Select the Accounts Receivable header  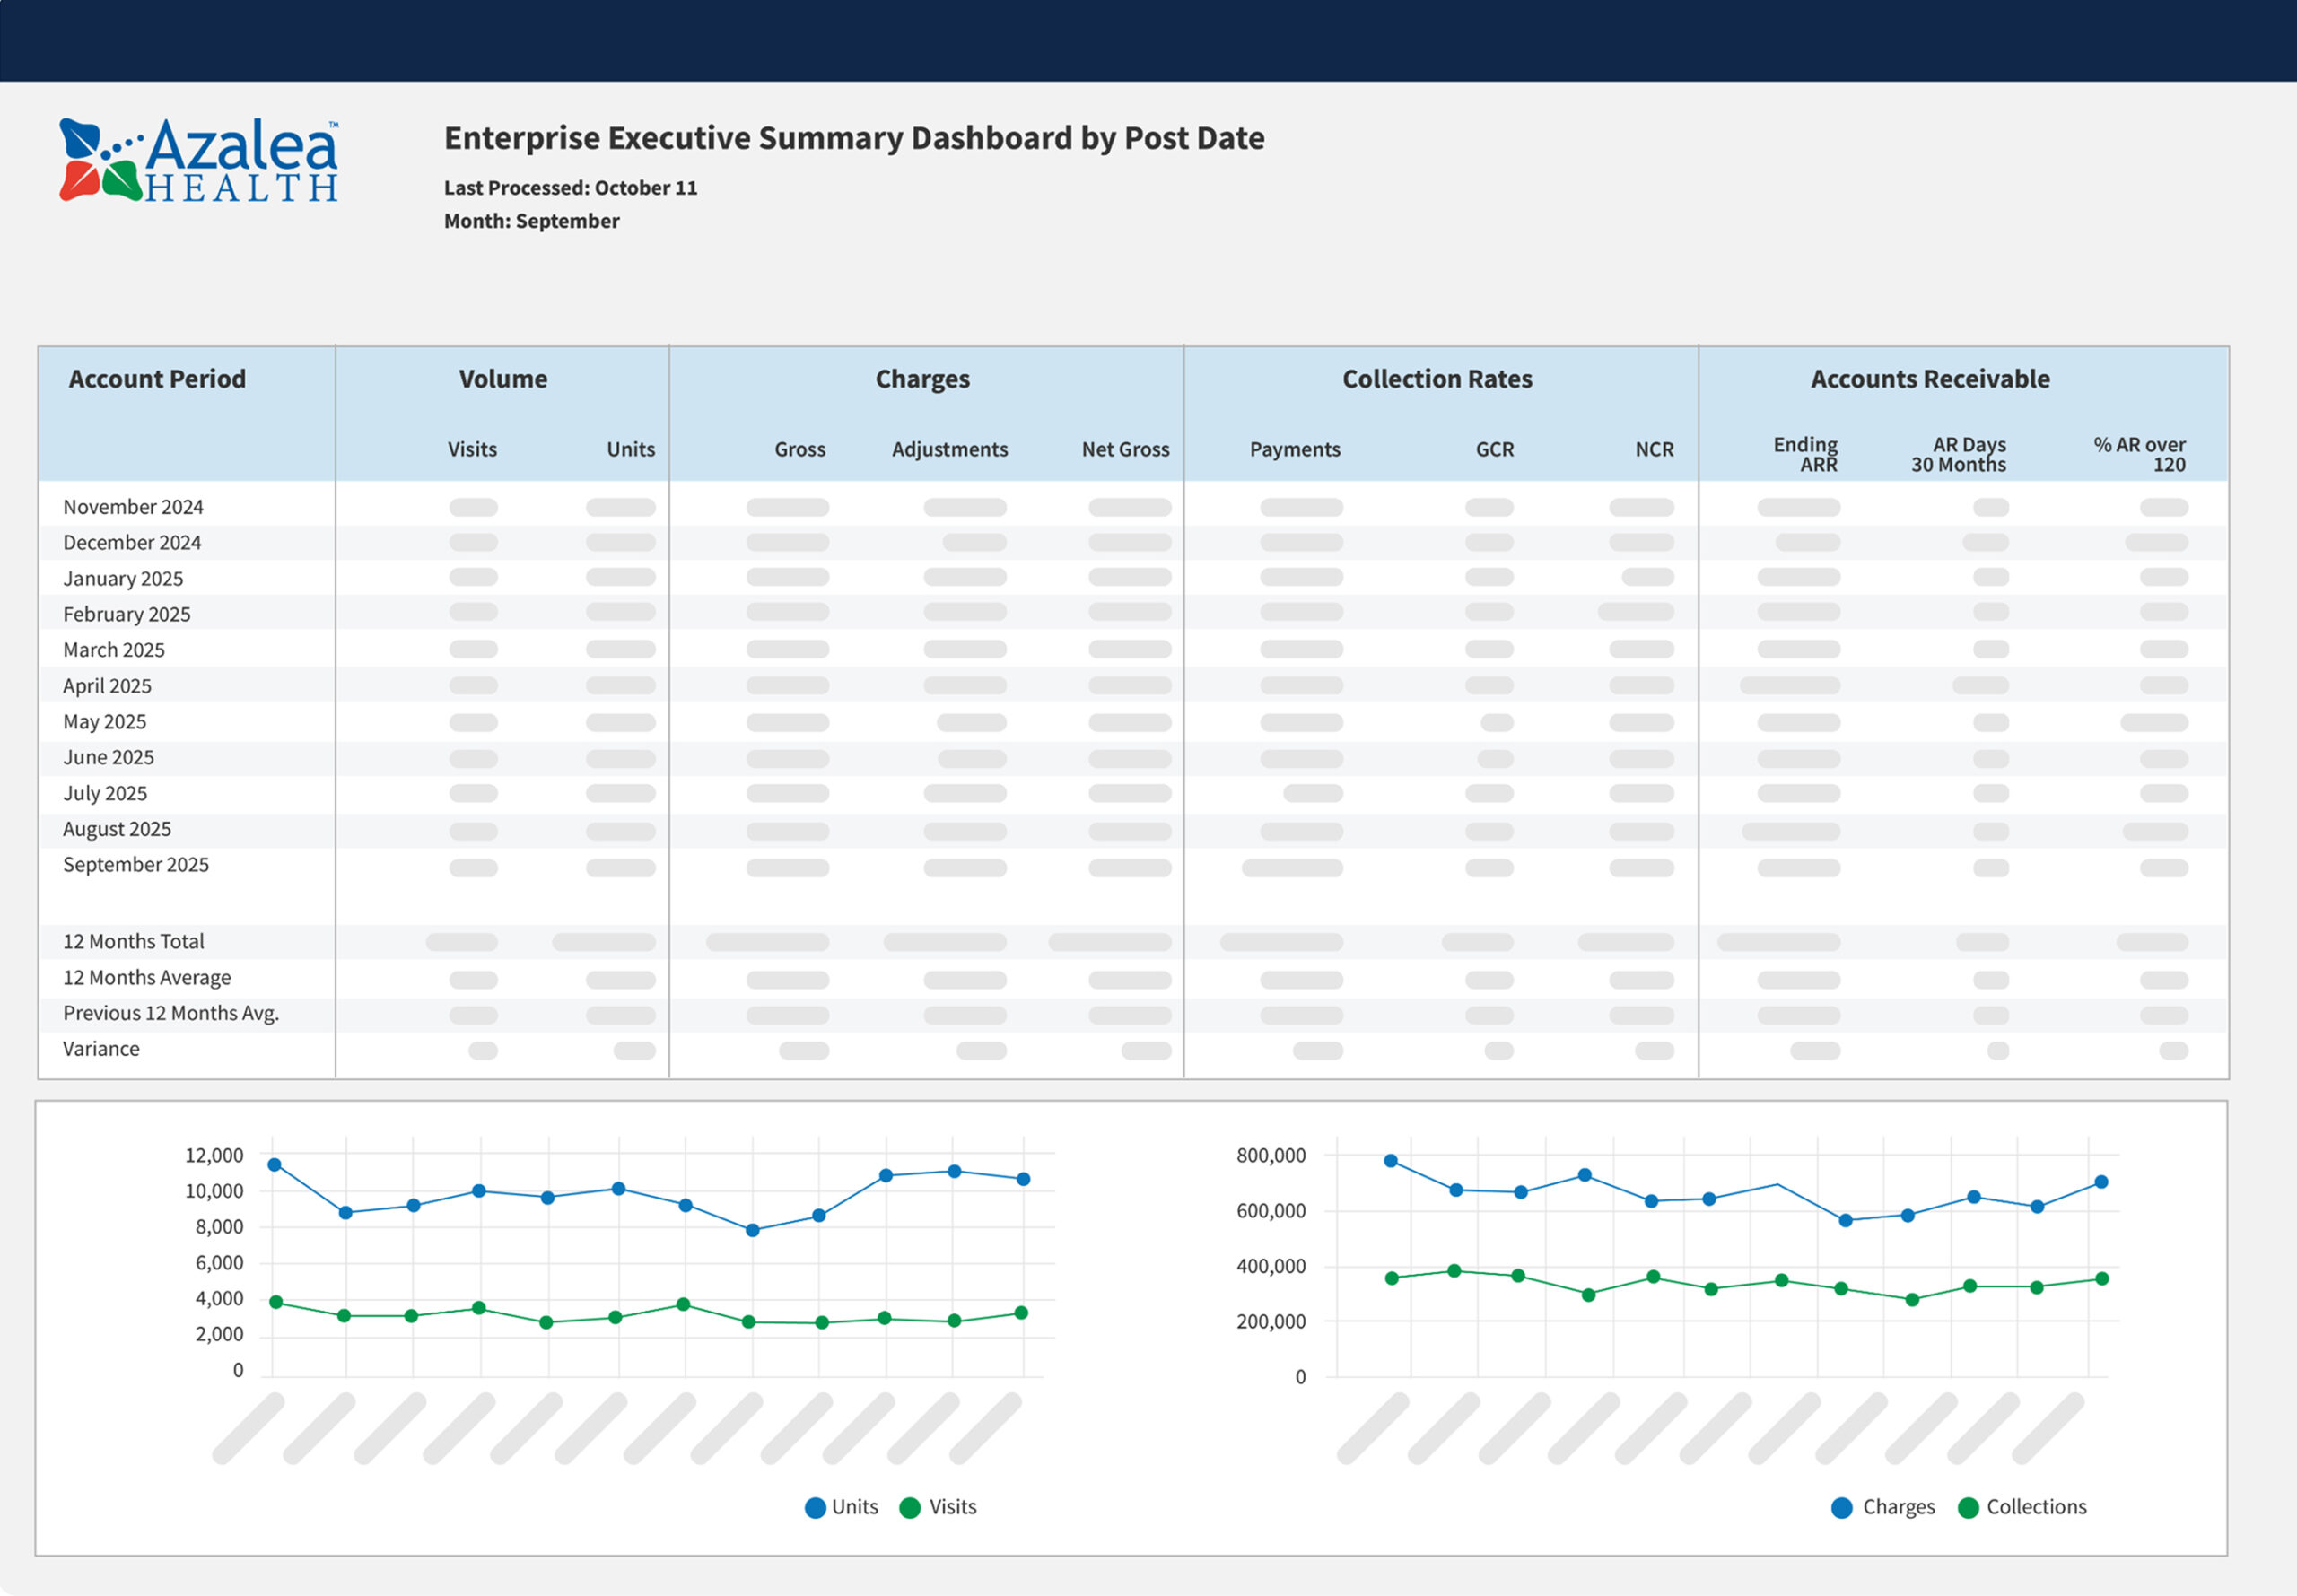(1929, 379)
